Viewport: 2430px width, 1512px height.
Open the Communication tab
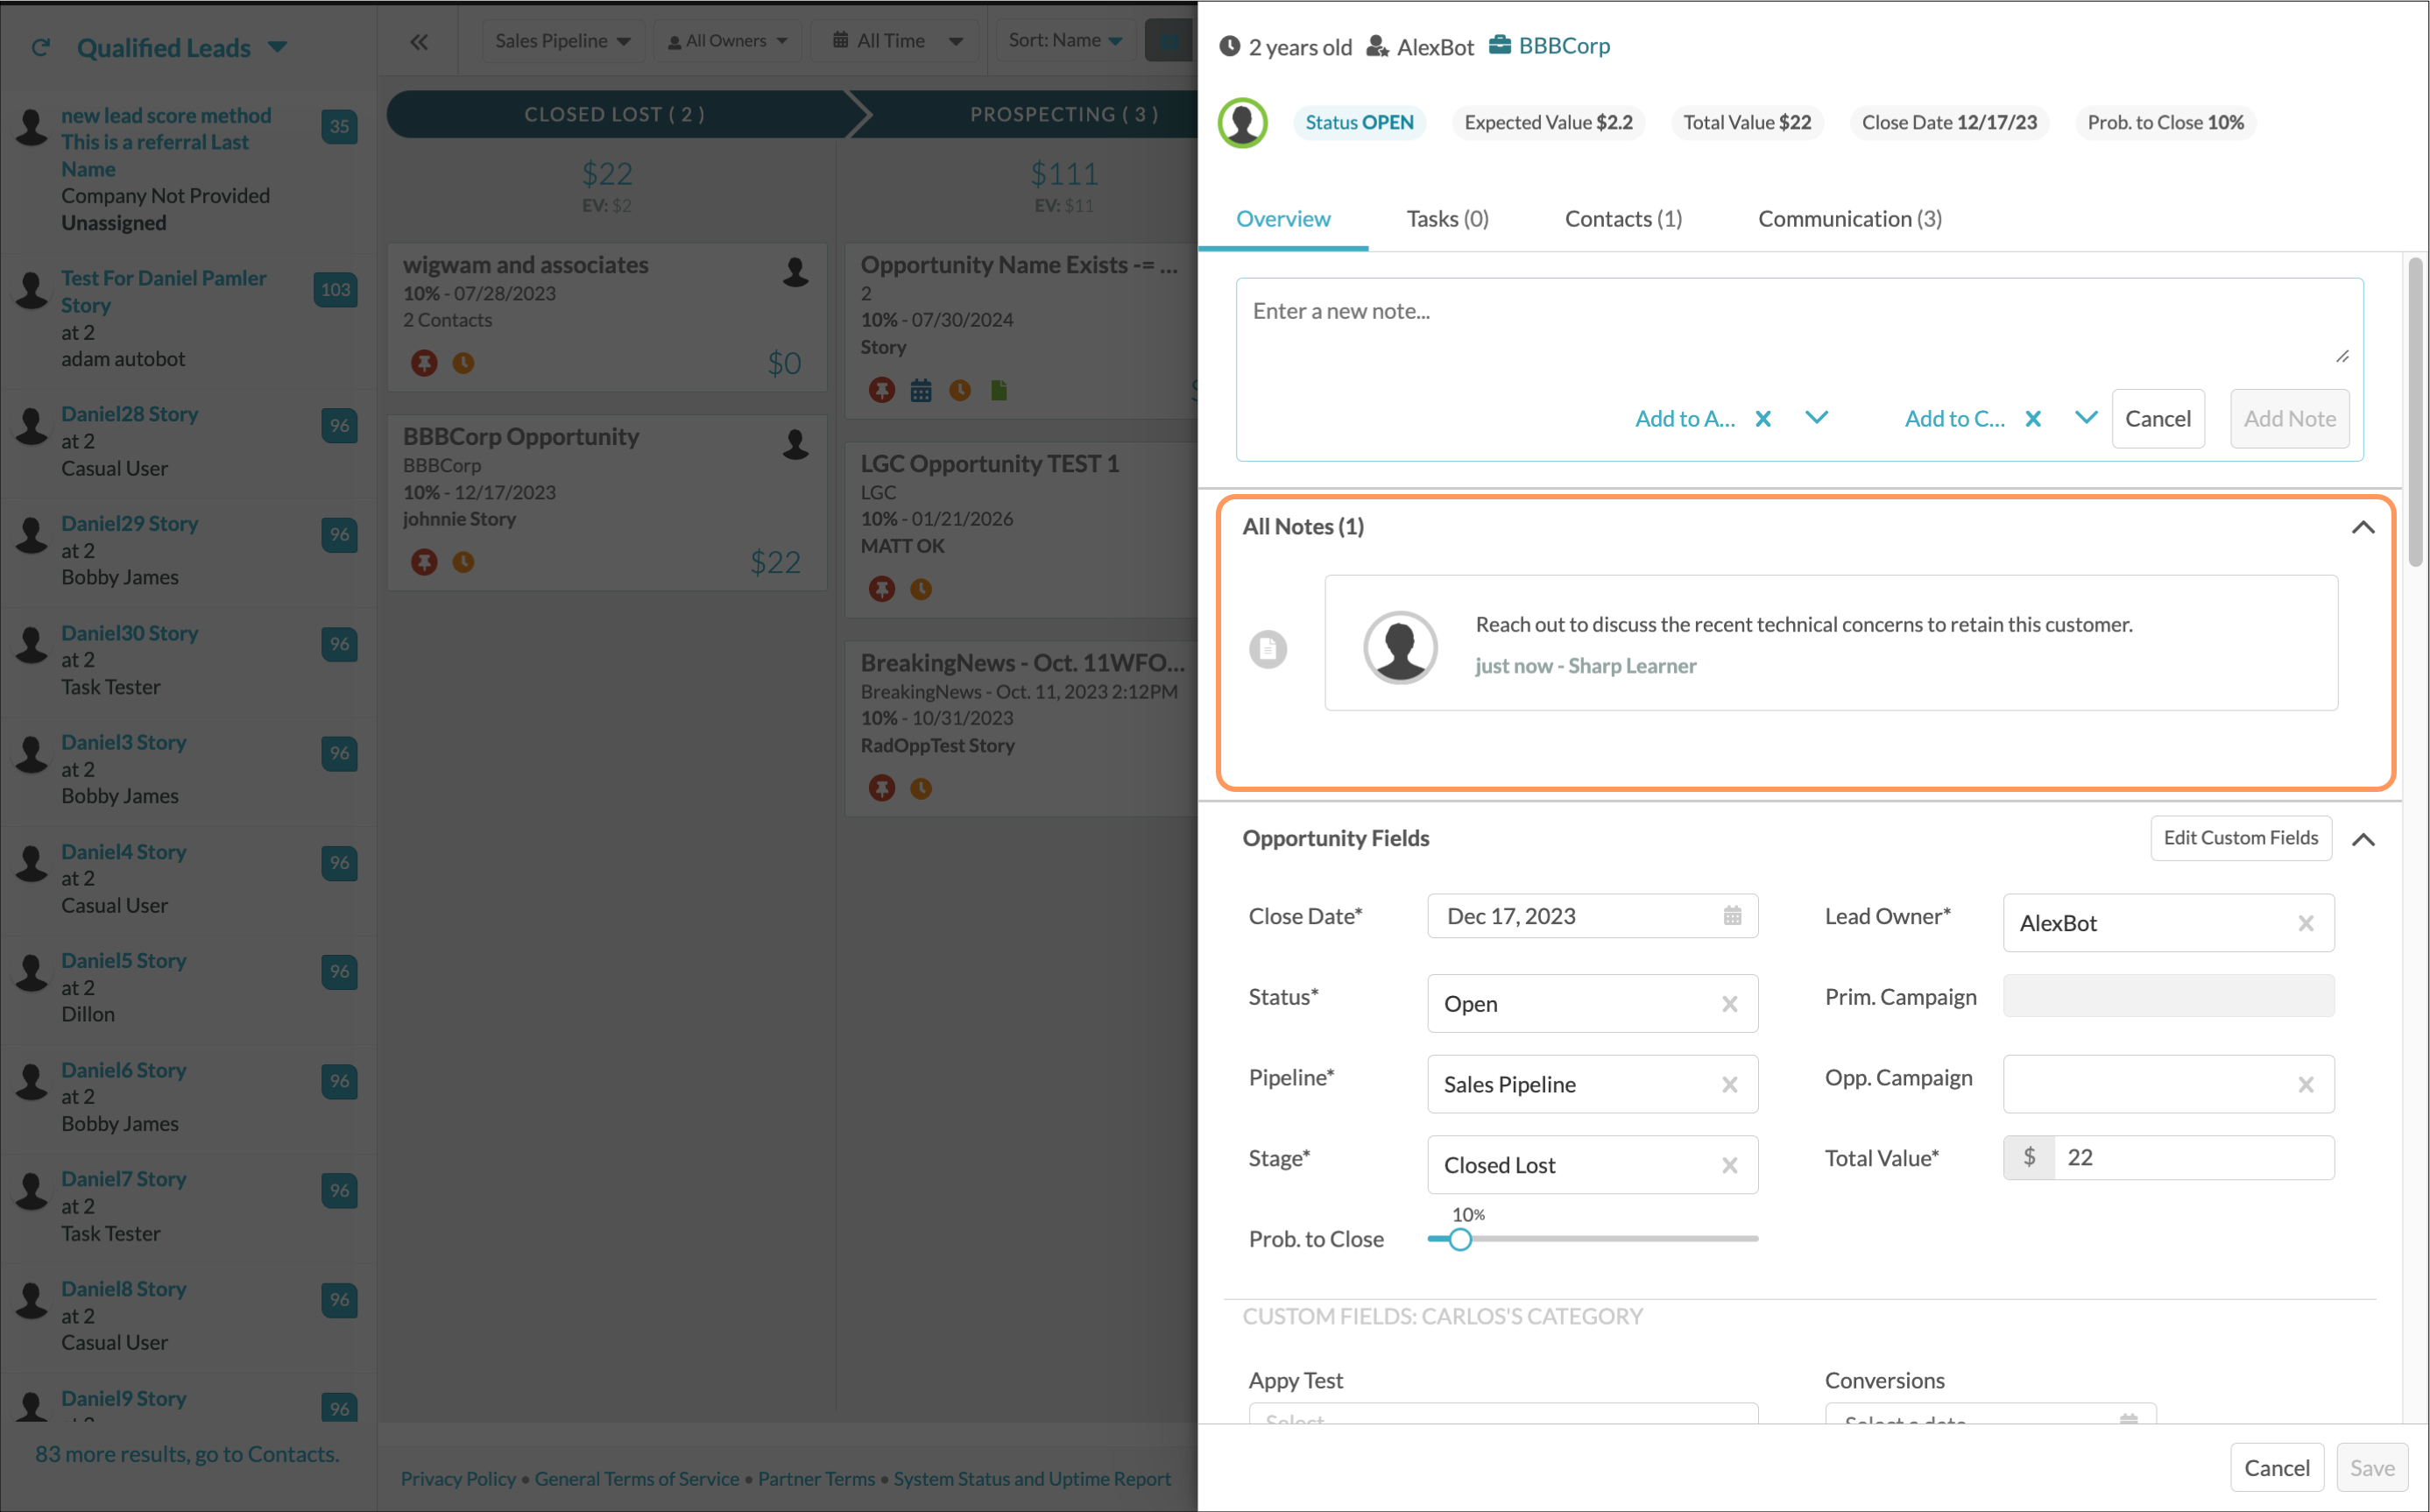pos(1849,219)
